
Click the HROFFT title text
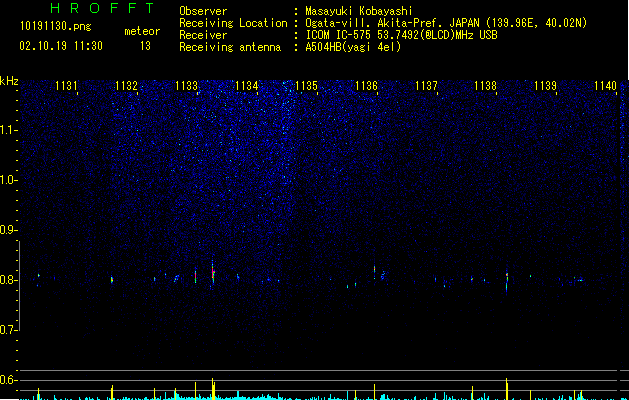pos(102,8)
